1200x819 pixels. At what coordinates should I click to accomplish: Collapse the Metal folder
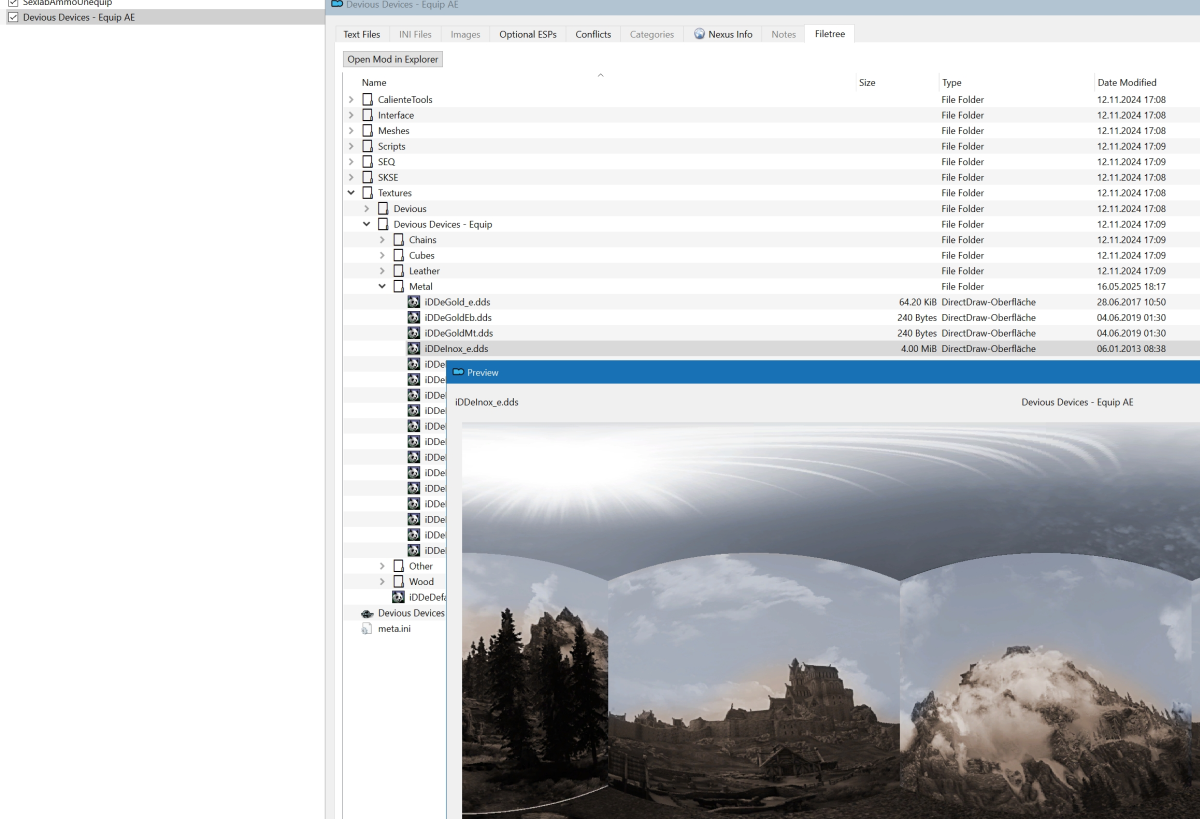point(382,286)
